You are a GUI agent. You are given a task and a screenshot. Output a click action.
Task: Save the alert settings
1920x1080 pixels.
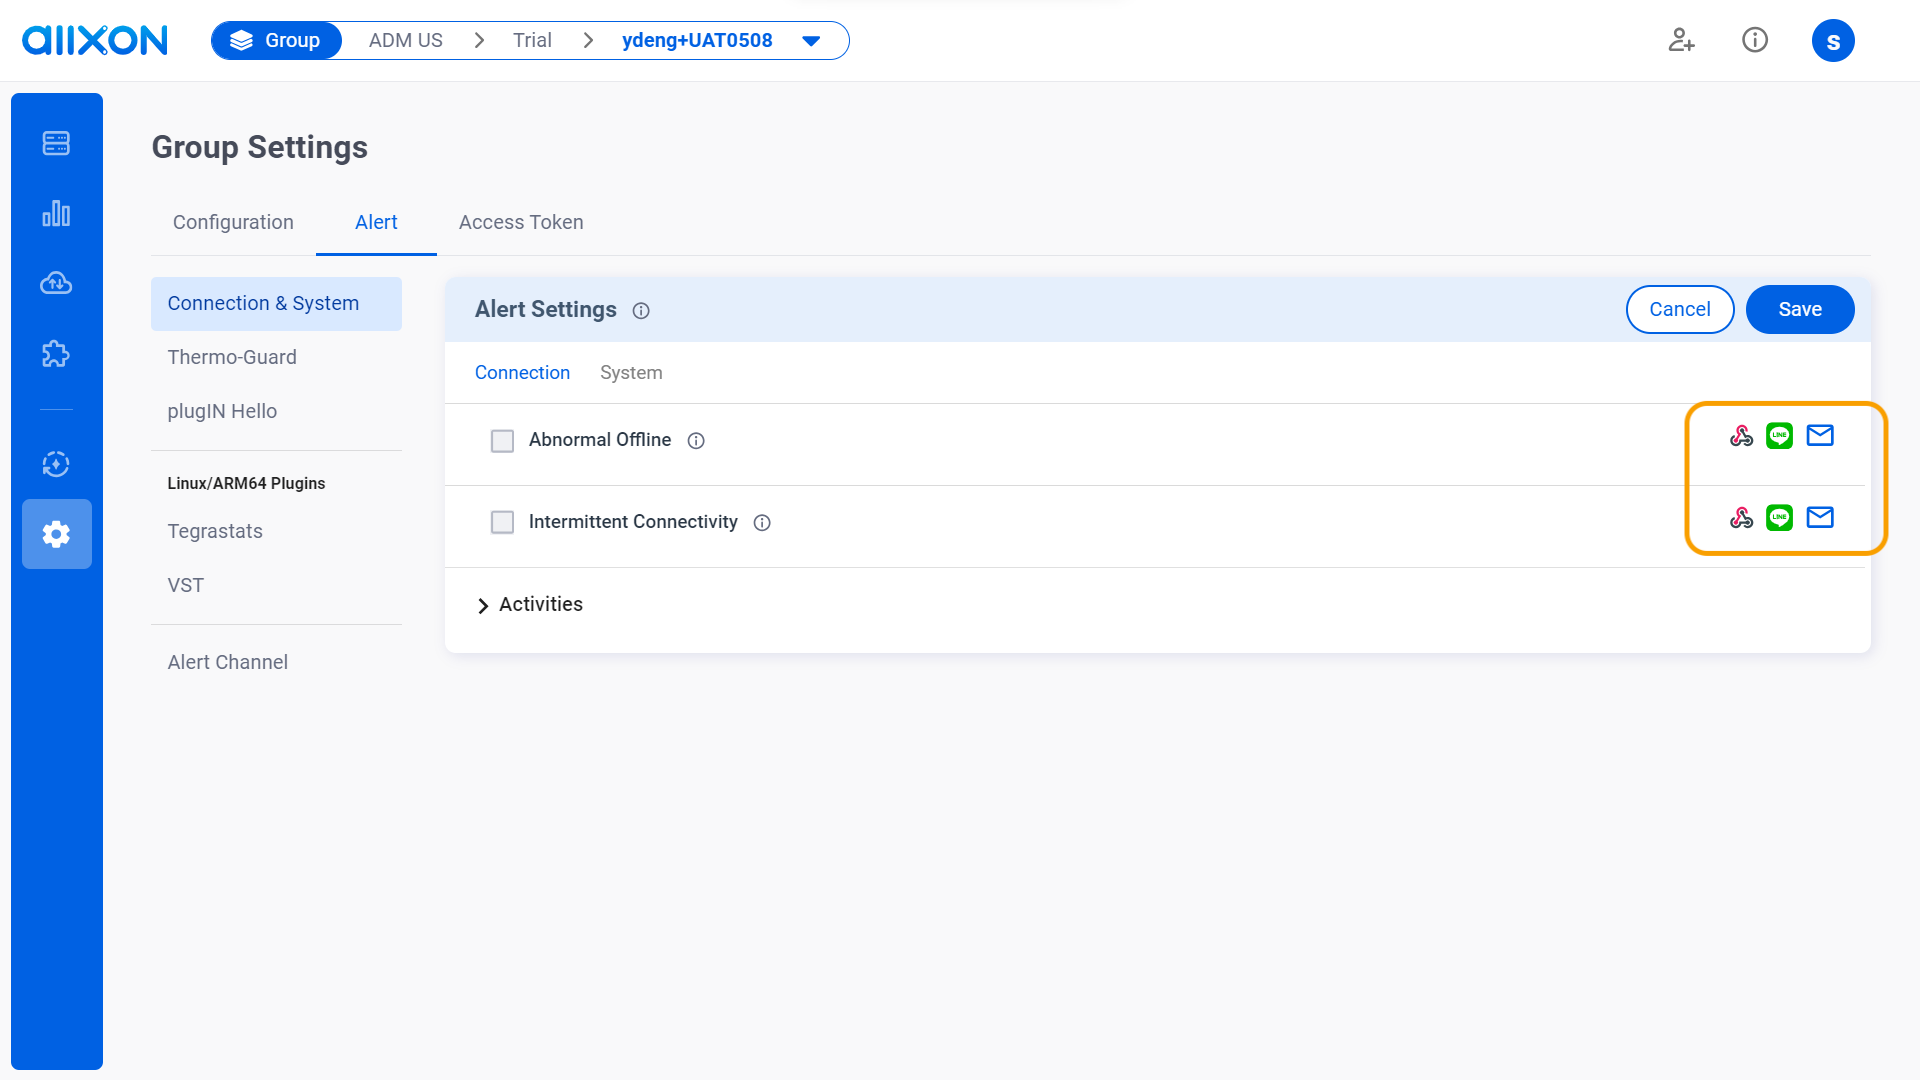pyautogui.click(x=1799, y=309)
